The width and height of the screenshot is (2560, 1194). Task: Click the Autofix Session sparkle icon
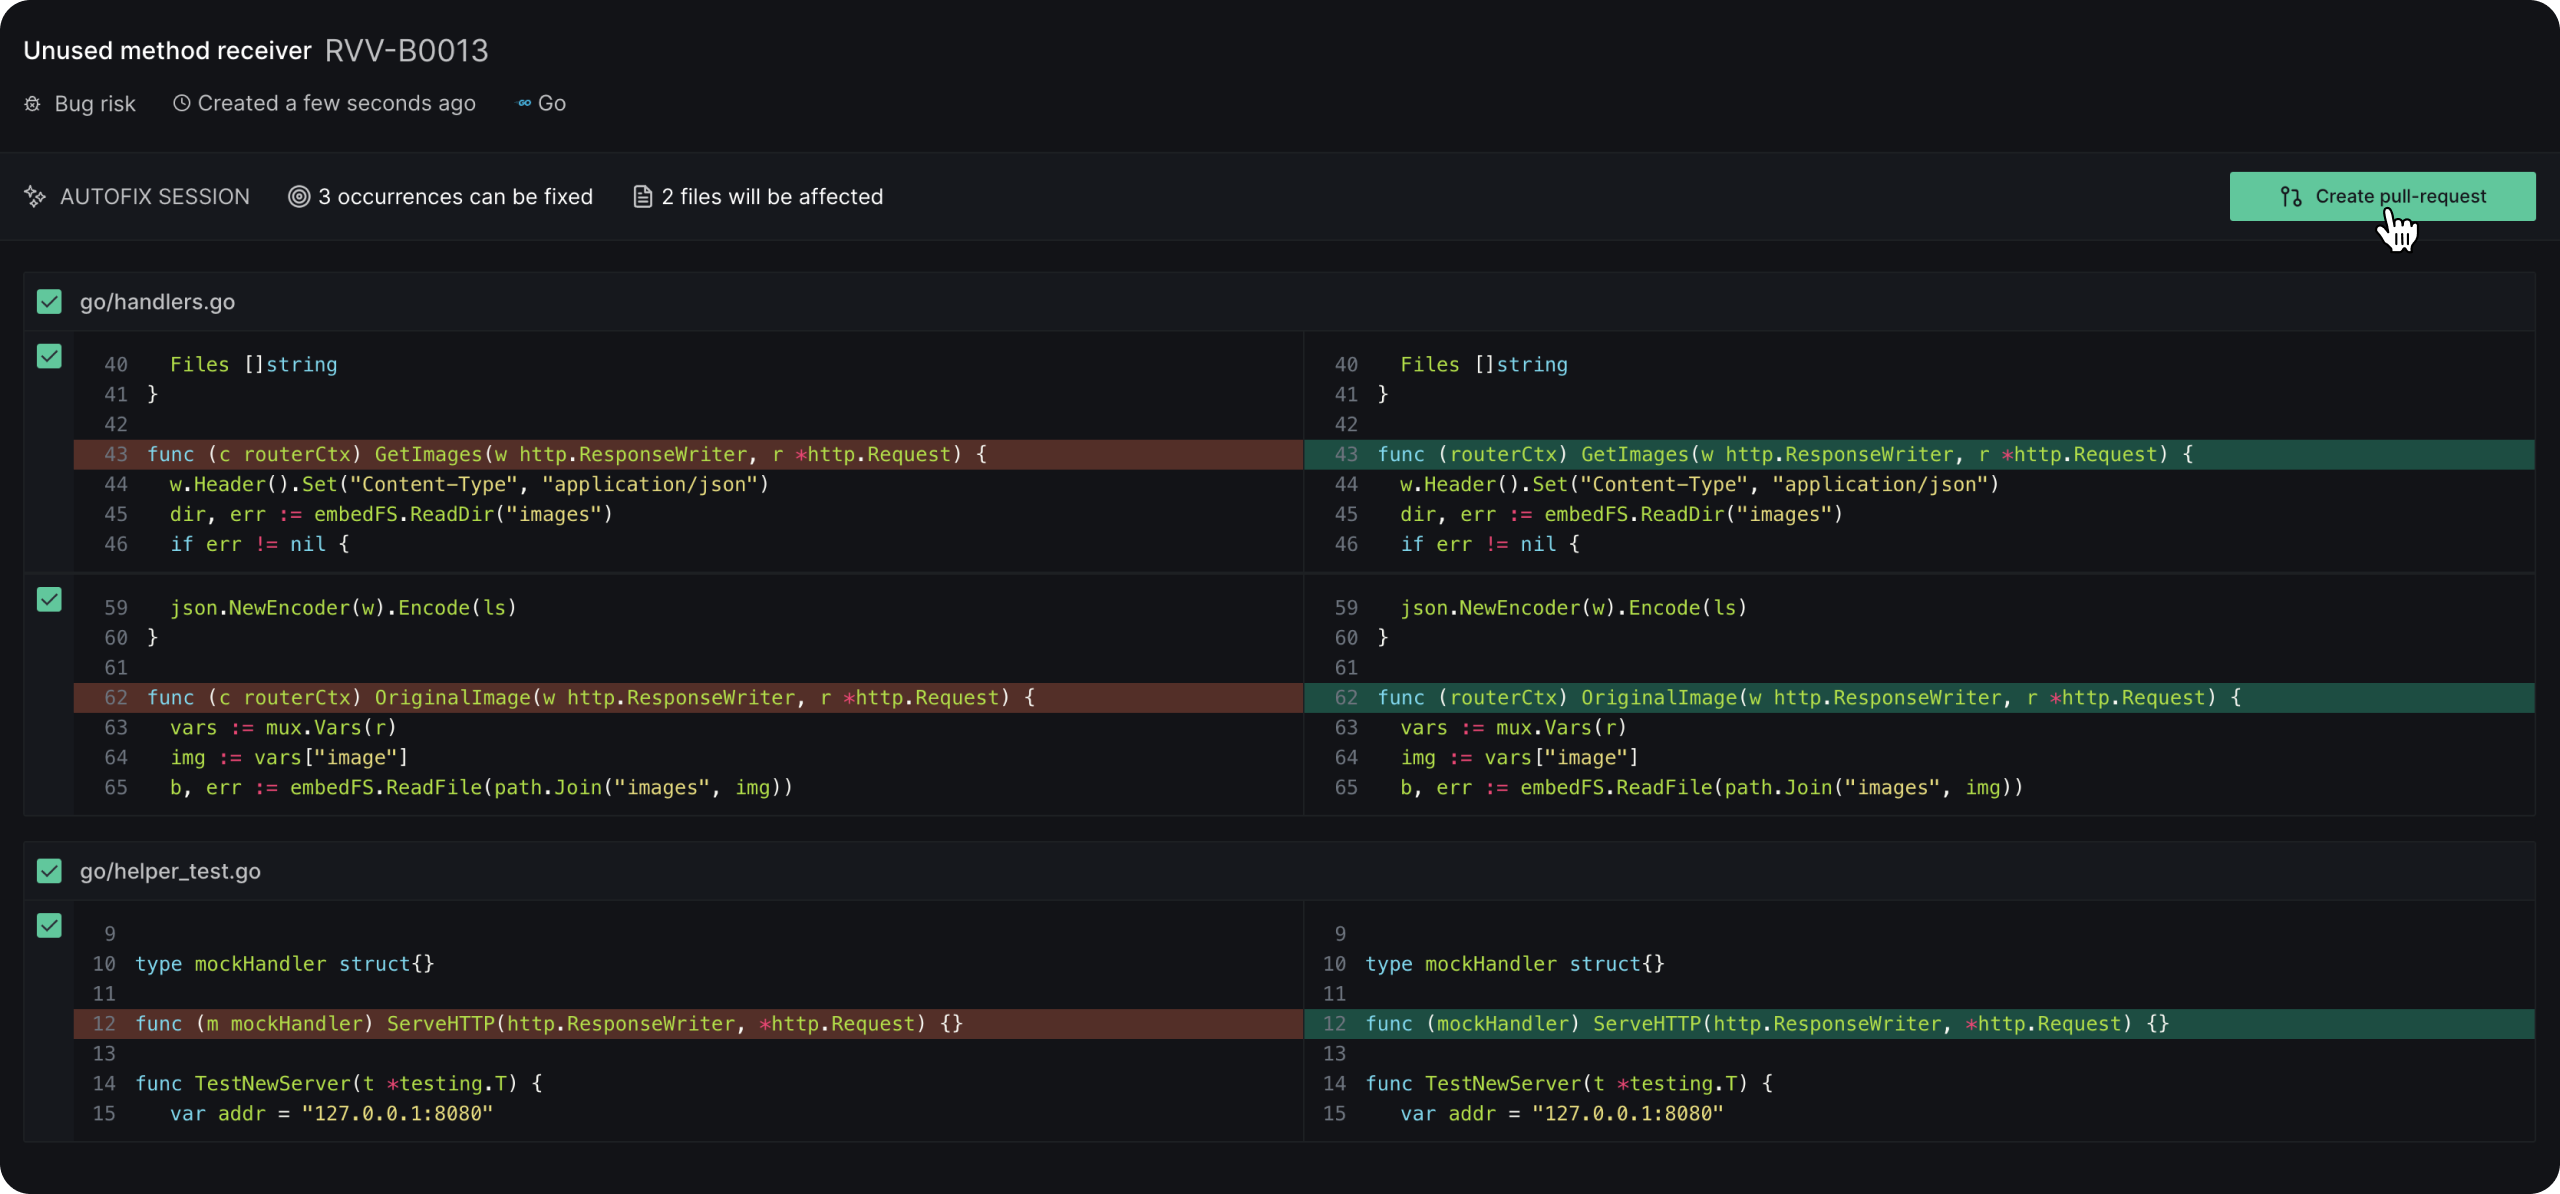tap(35, 197)
